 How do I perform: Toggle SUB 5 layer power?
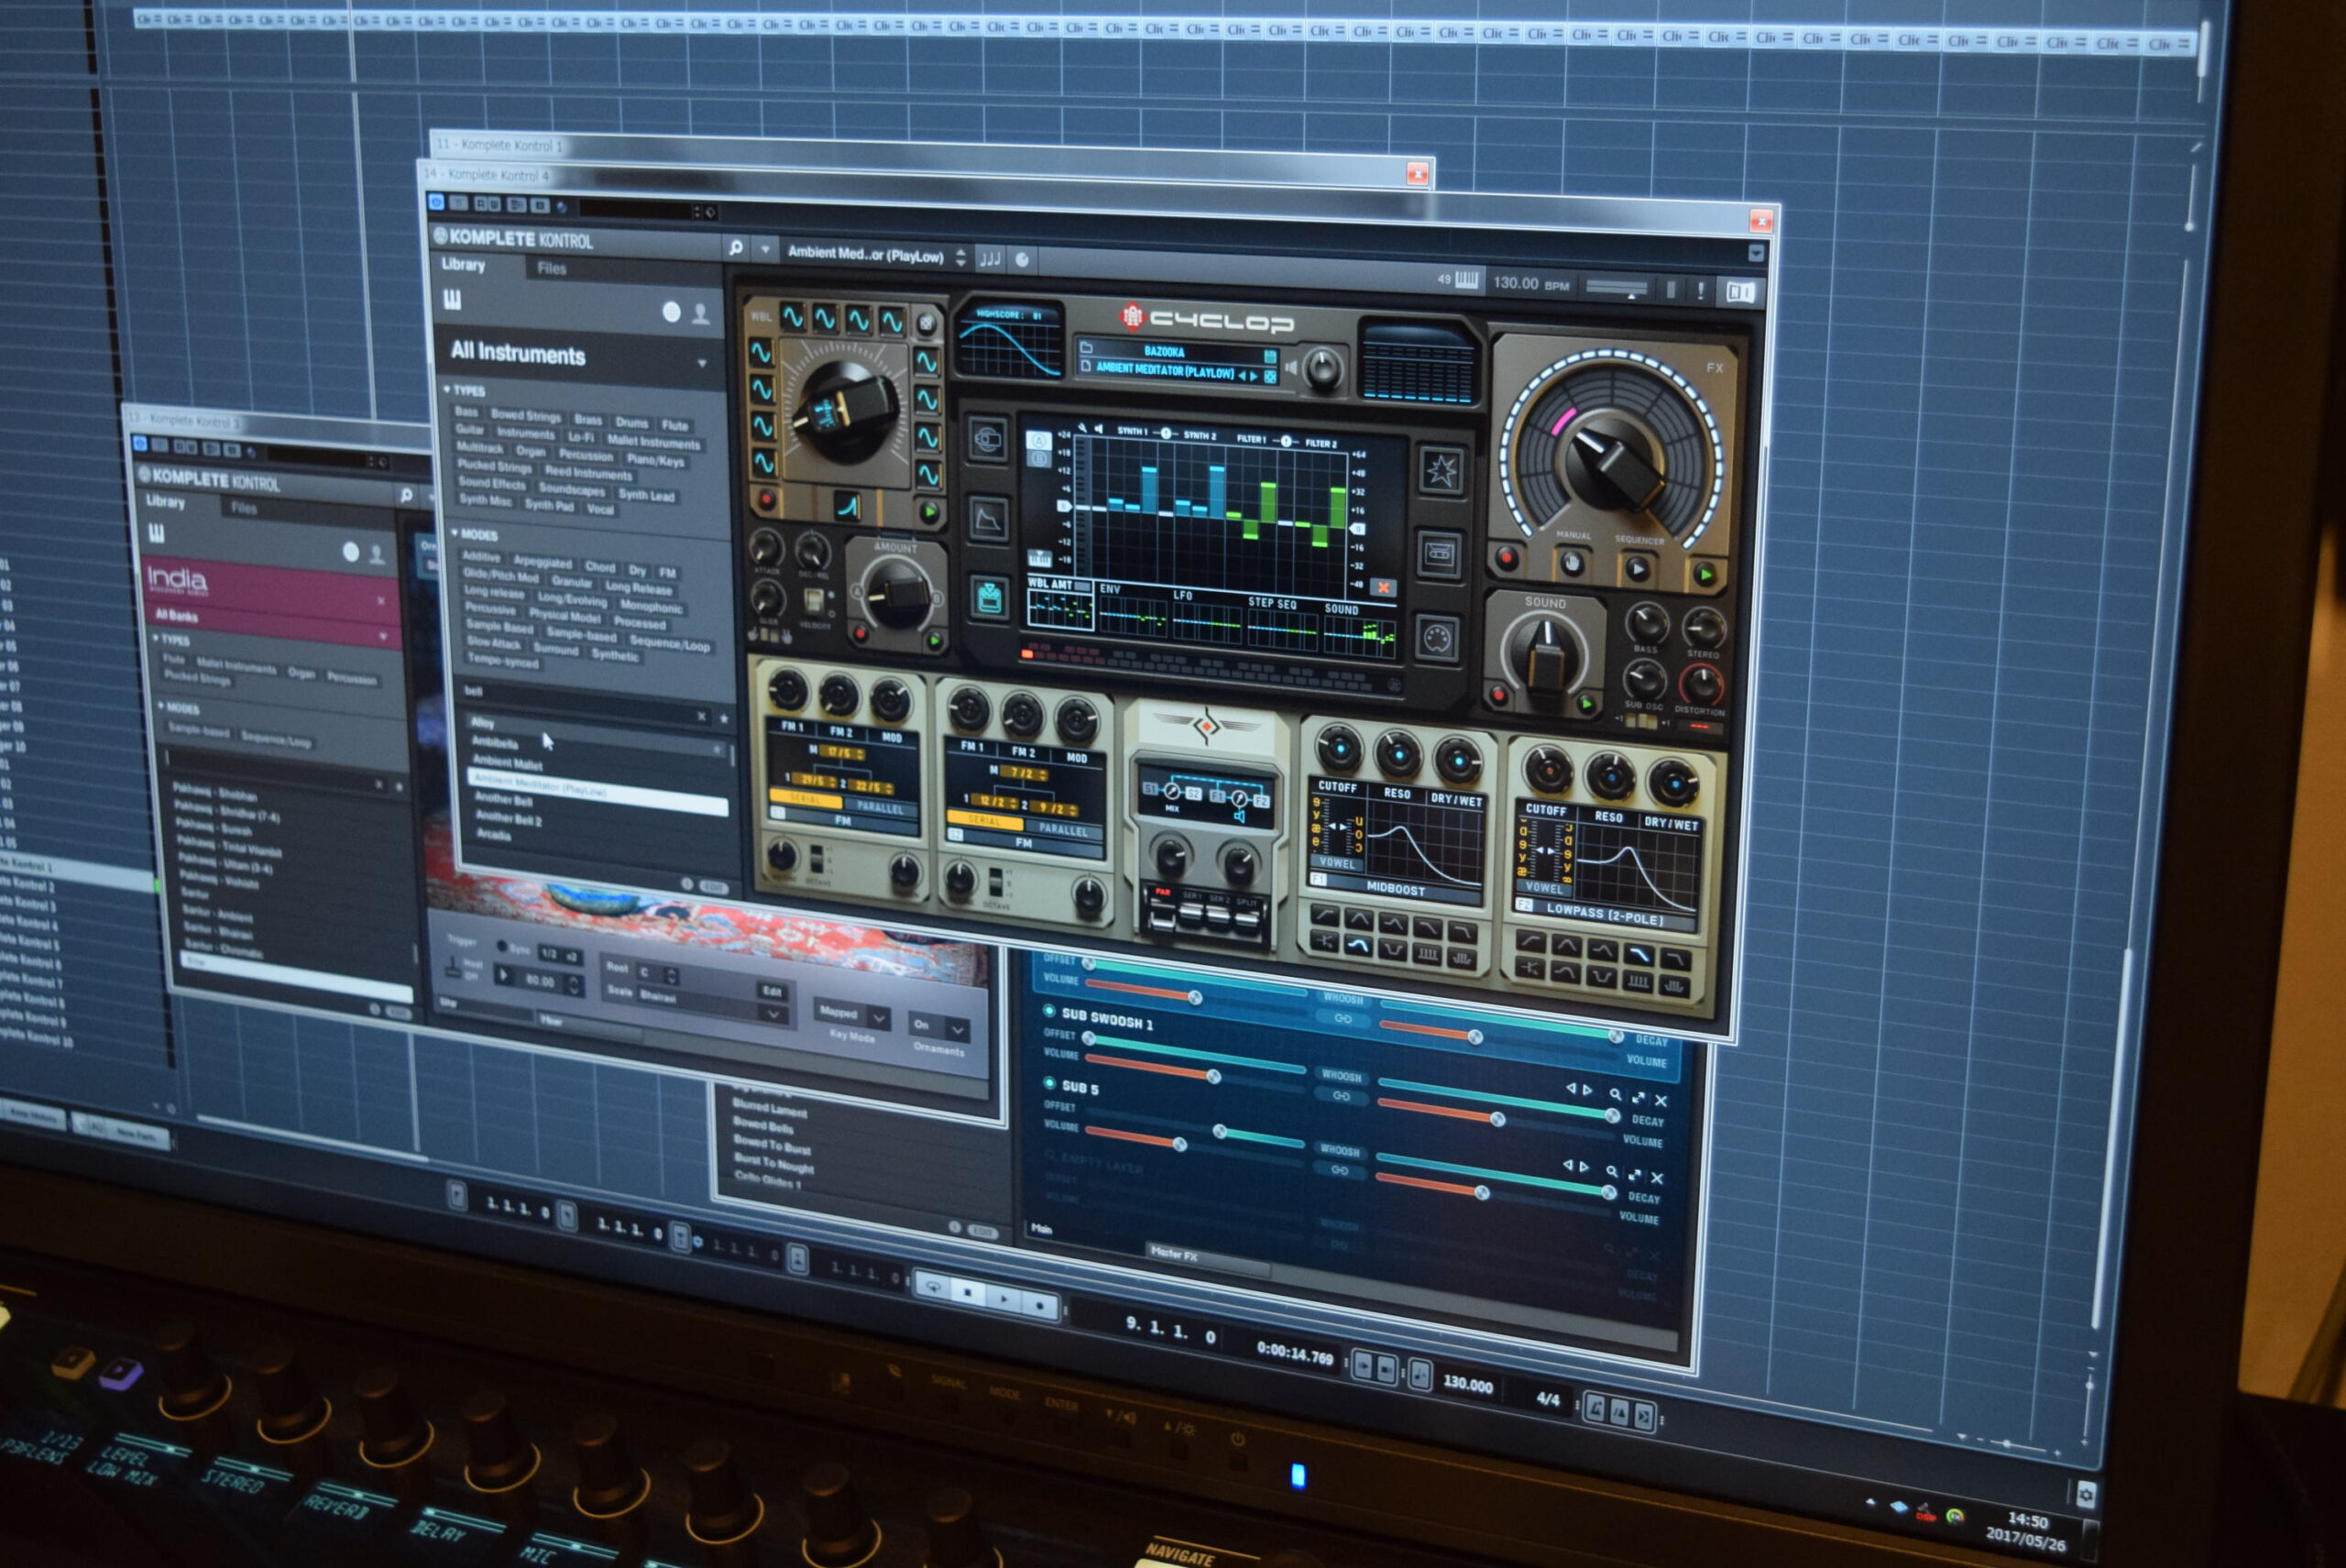point(1049,1082)
